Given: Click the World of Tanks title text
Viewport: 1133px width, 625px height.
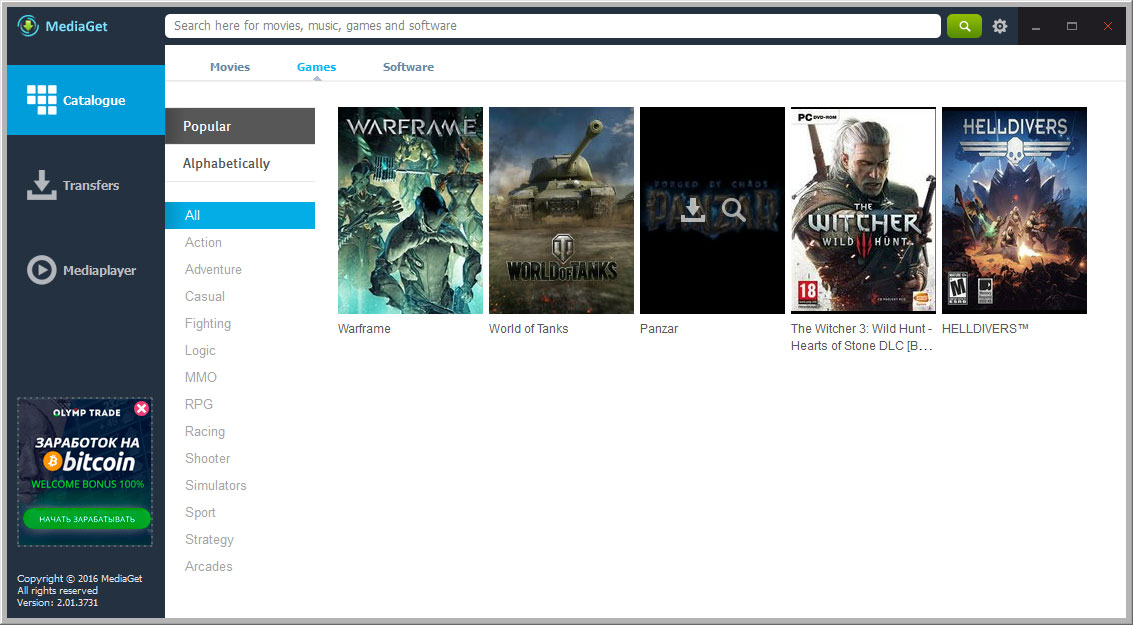Looking at the screenshot, I should point(528,329).
